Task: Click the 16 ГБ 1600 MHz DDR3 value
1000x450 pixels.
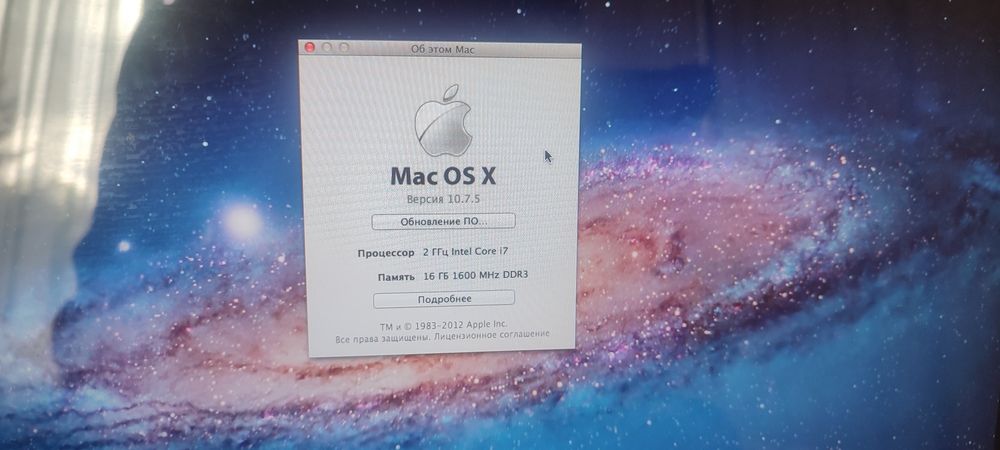Action: (476, 276)
